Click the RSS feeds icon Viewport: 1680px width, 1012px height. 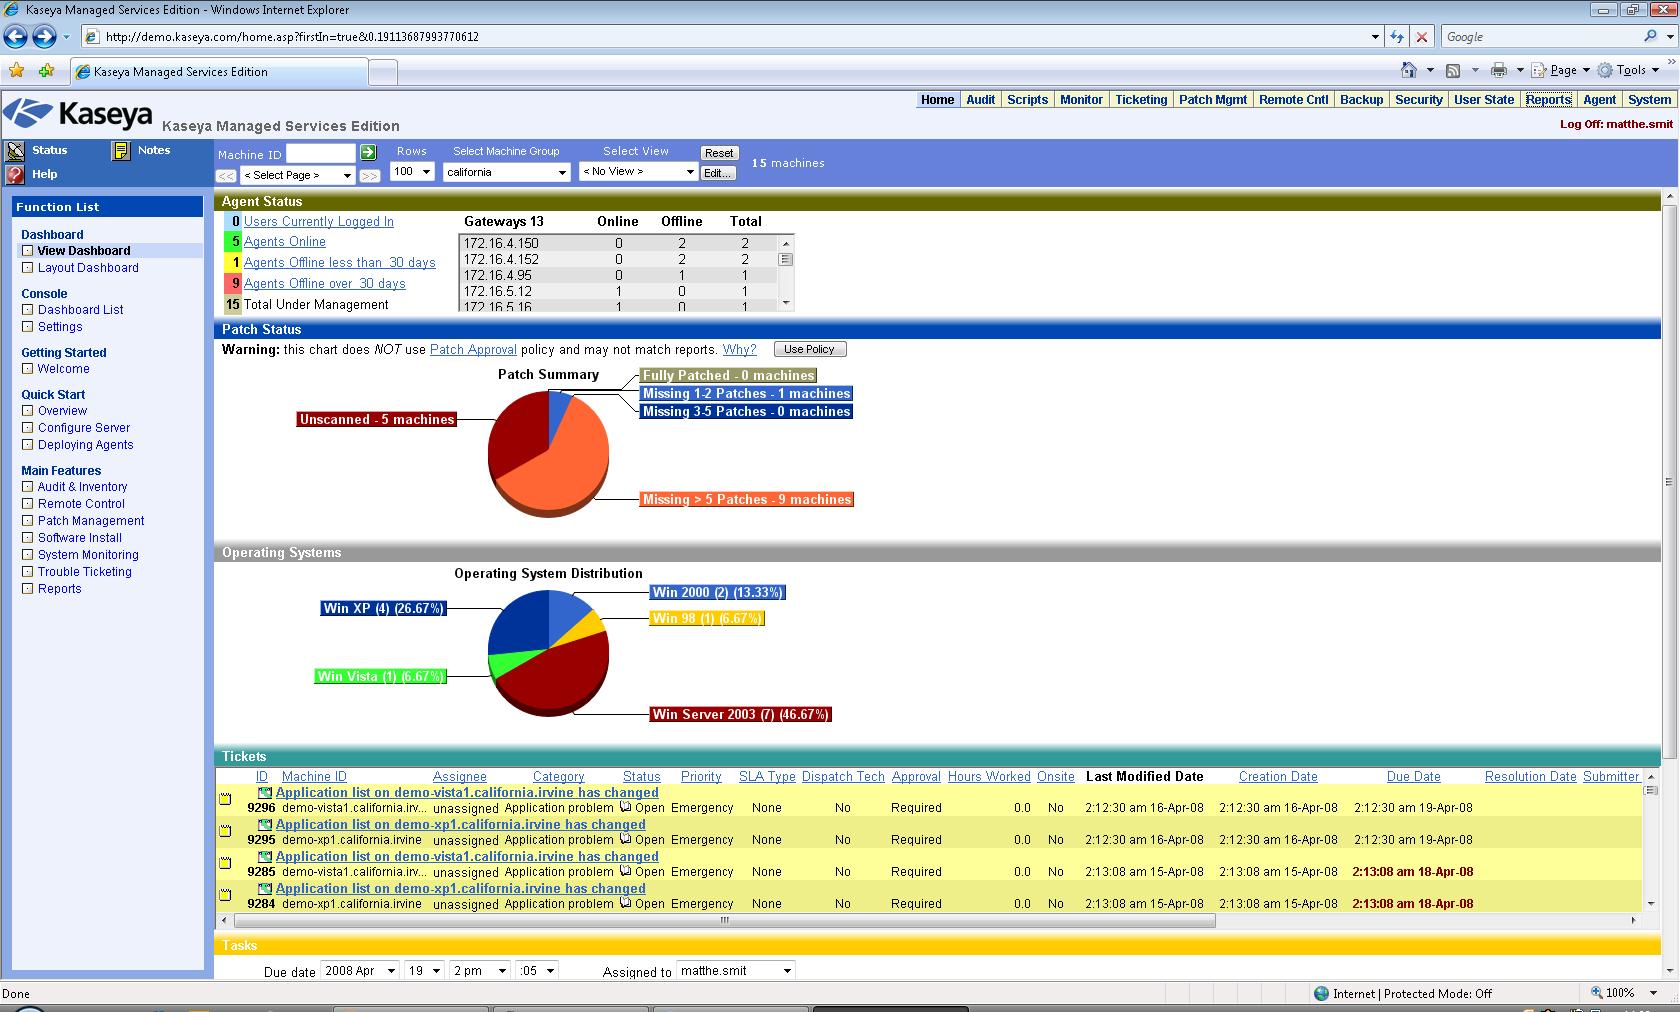pos(1453,70)
